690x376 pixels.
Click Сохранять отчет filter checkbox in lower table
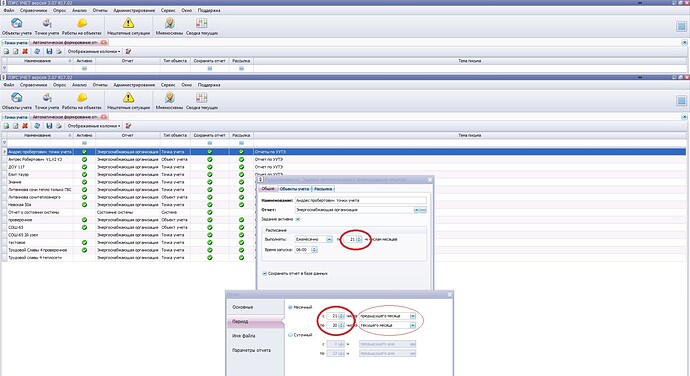tap(210, 143)
